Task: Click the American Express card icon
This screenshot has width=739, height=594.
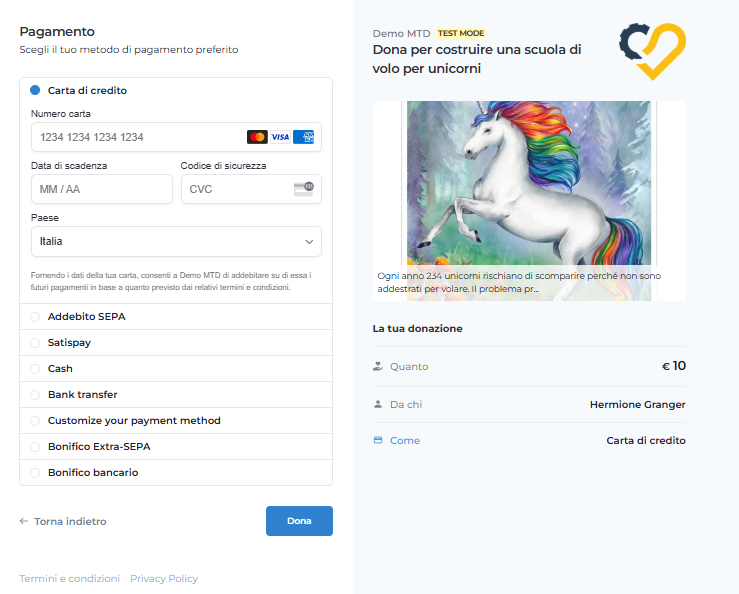Action: click(304, 137)
